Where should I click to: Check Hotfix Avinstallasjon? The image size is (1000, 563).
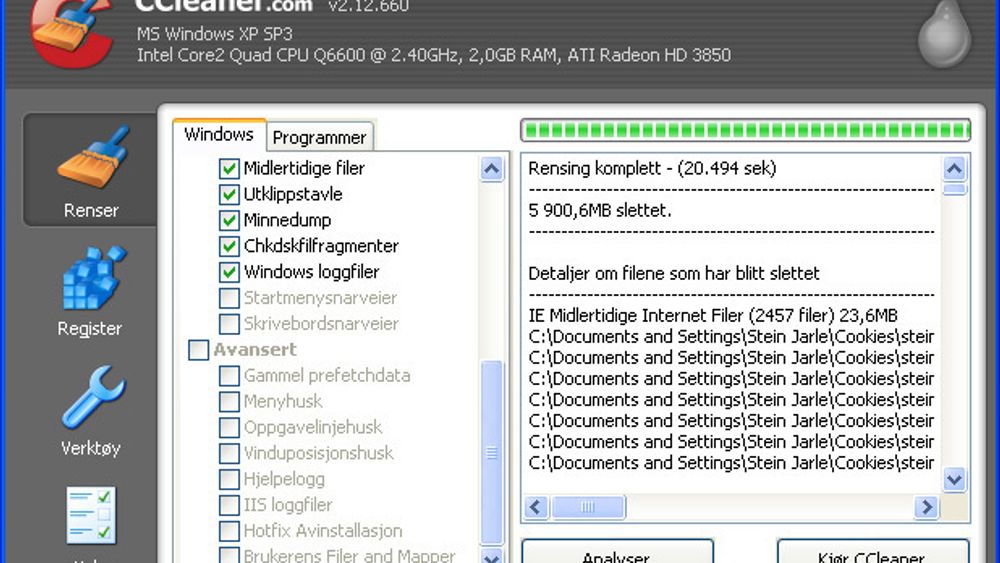click(229, 531)
